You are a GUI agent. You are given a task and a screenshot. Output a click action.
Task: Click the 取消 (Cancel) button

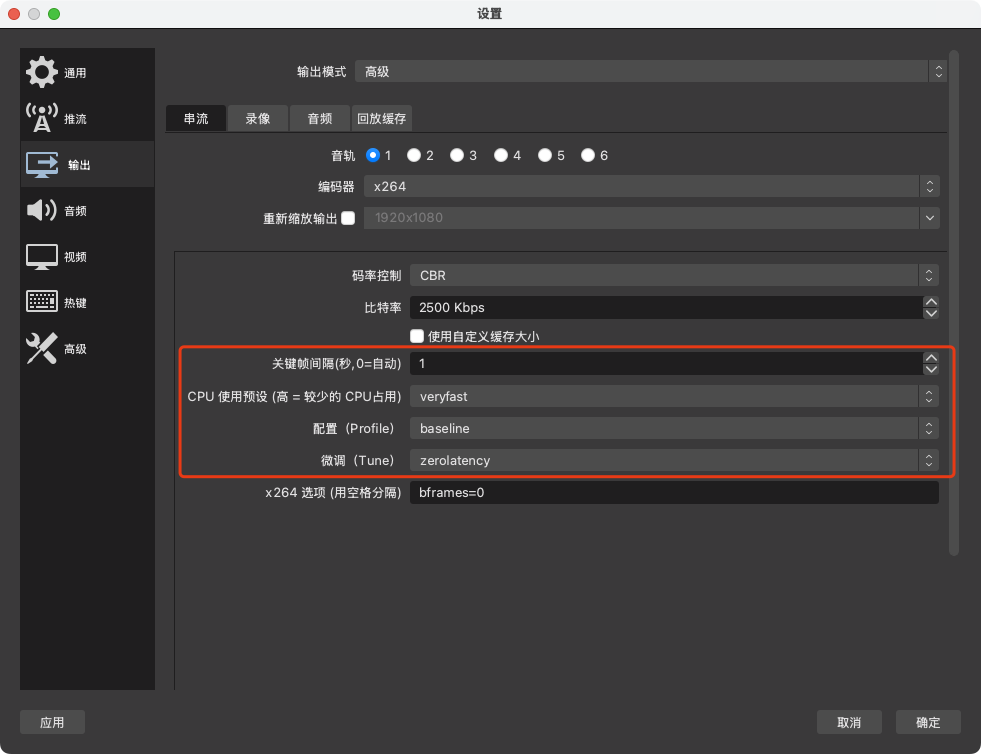[x=849, y=722]
